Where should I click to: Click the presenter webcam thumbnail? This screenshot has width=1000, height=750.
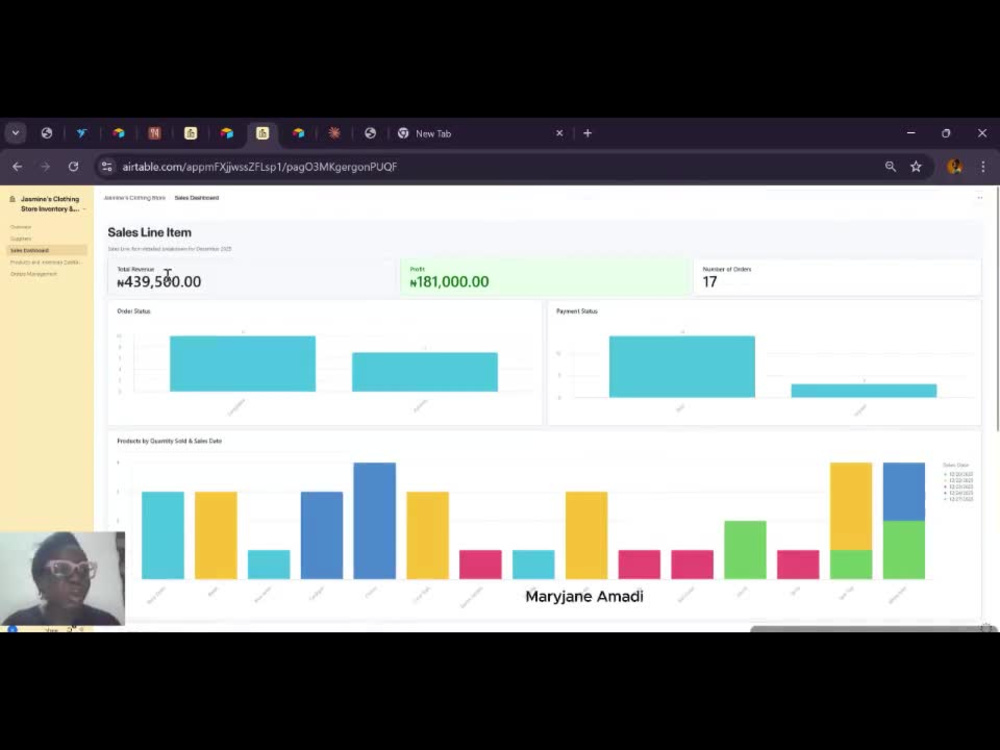(x=62, y=578)
